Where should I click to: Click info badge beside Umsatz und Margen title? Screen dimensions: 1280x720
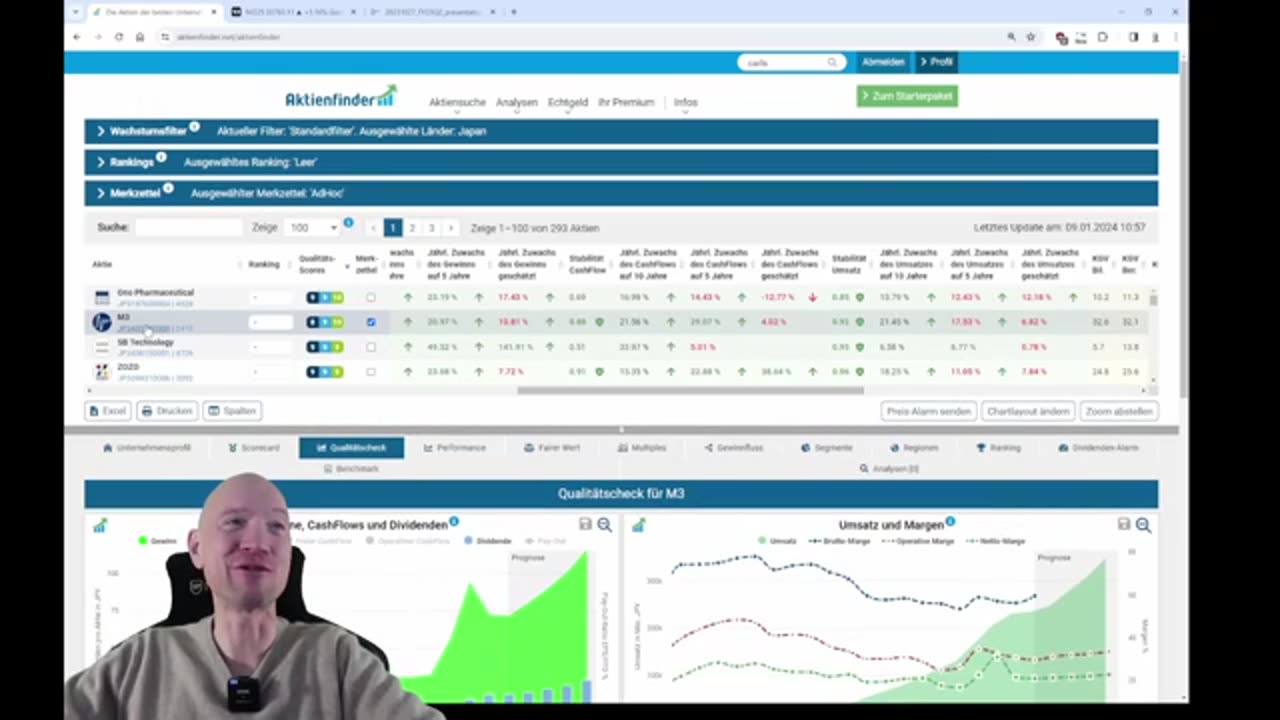tap(950, 521)
